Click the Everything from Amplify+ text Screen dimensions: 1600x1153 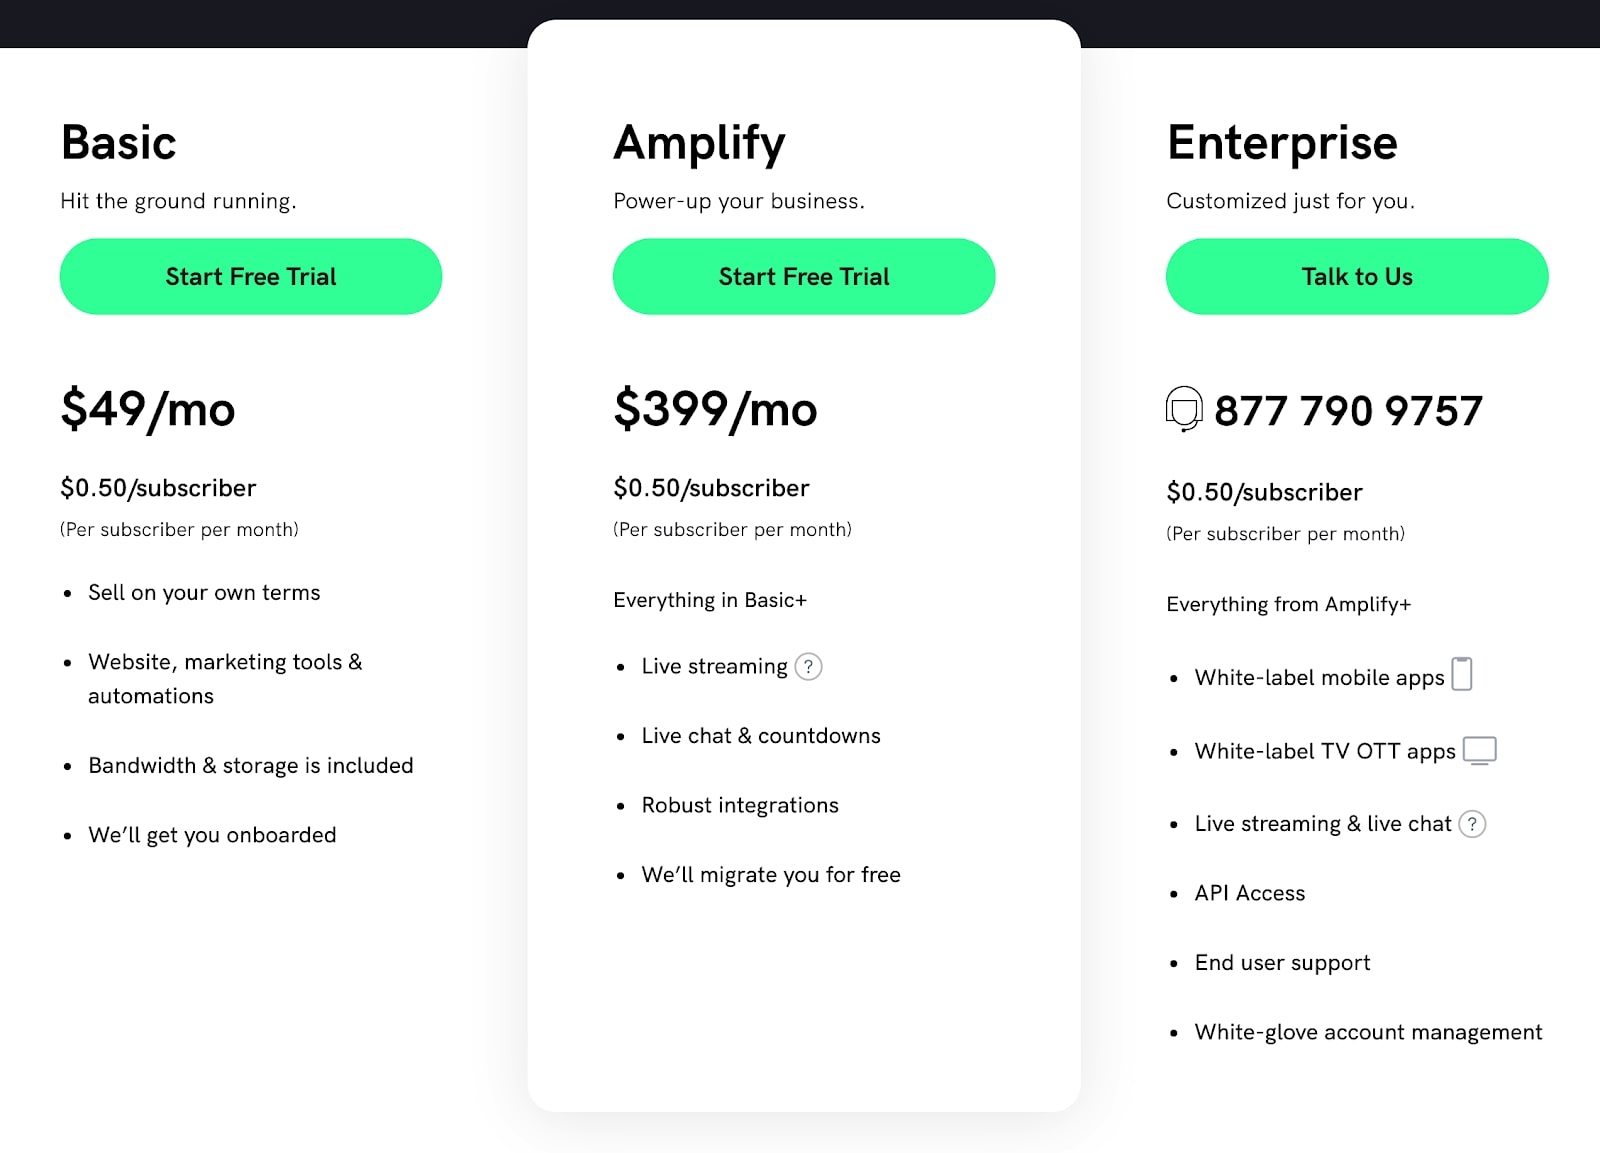(x=1289, y=604)
